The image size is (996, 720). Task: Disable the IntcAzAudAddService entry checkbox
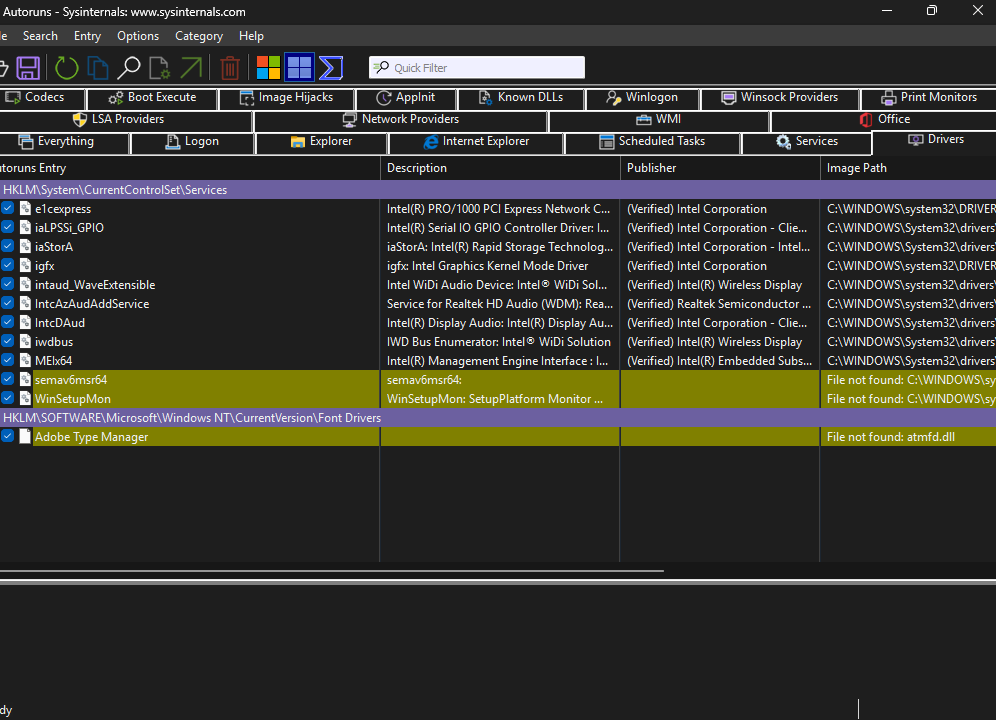(x=8, y=303)
